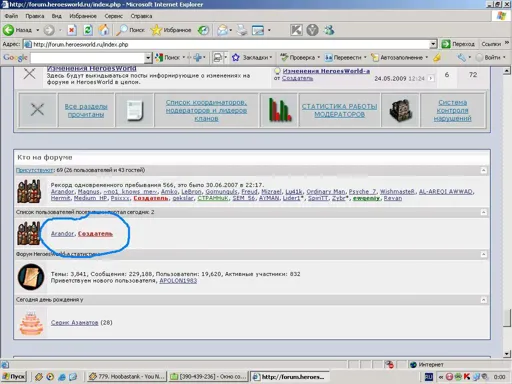Open the Поиск search toolbar button
The width and height of the screenshot is (512, 384).
[x=130, y=30]
